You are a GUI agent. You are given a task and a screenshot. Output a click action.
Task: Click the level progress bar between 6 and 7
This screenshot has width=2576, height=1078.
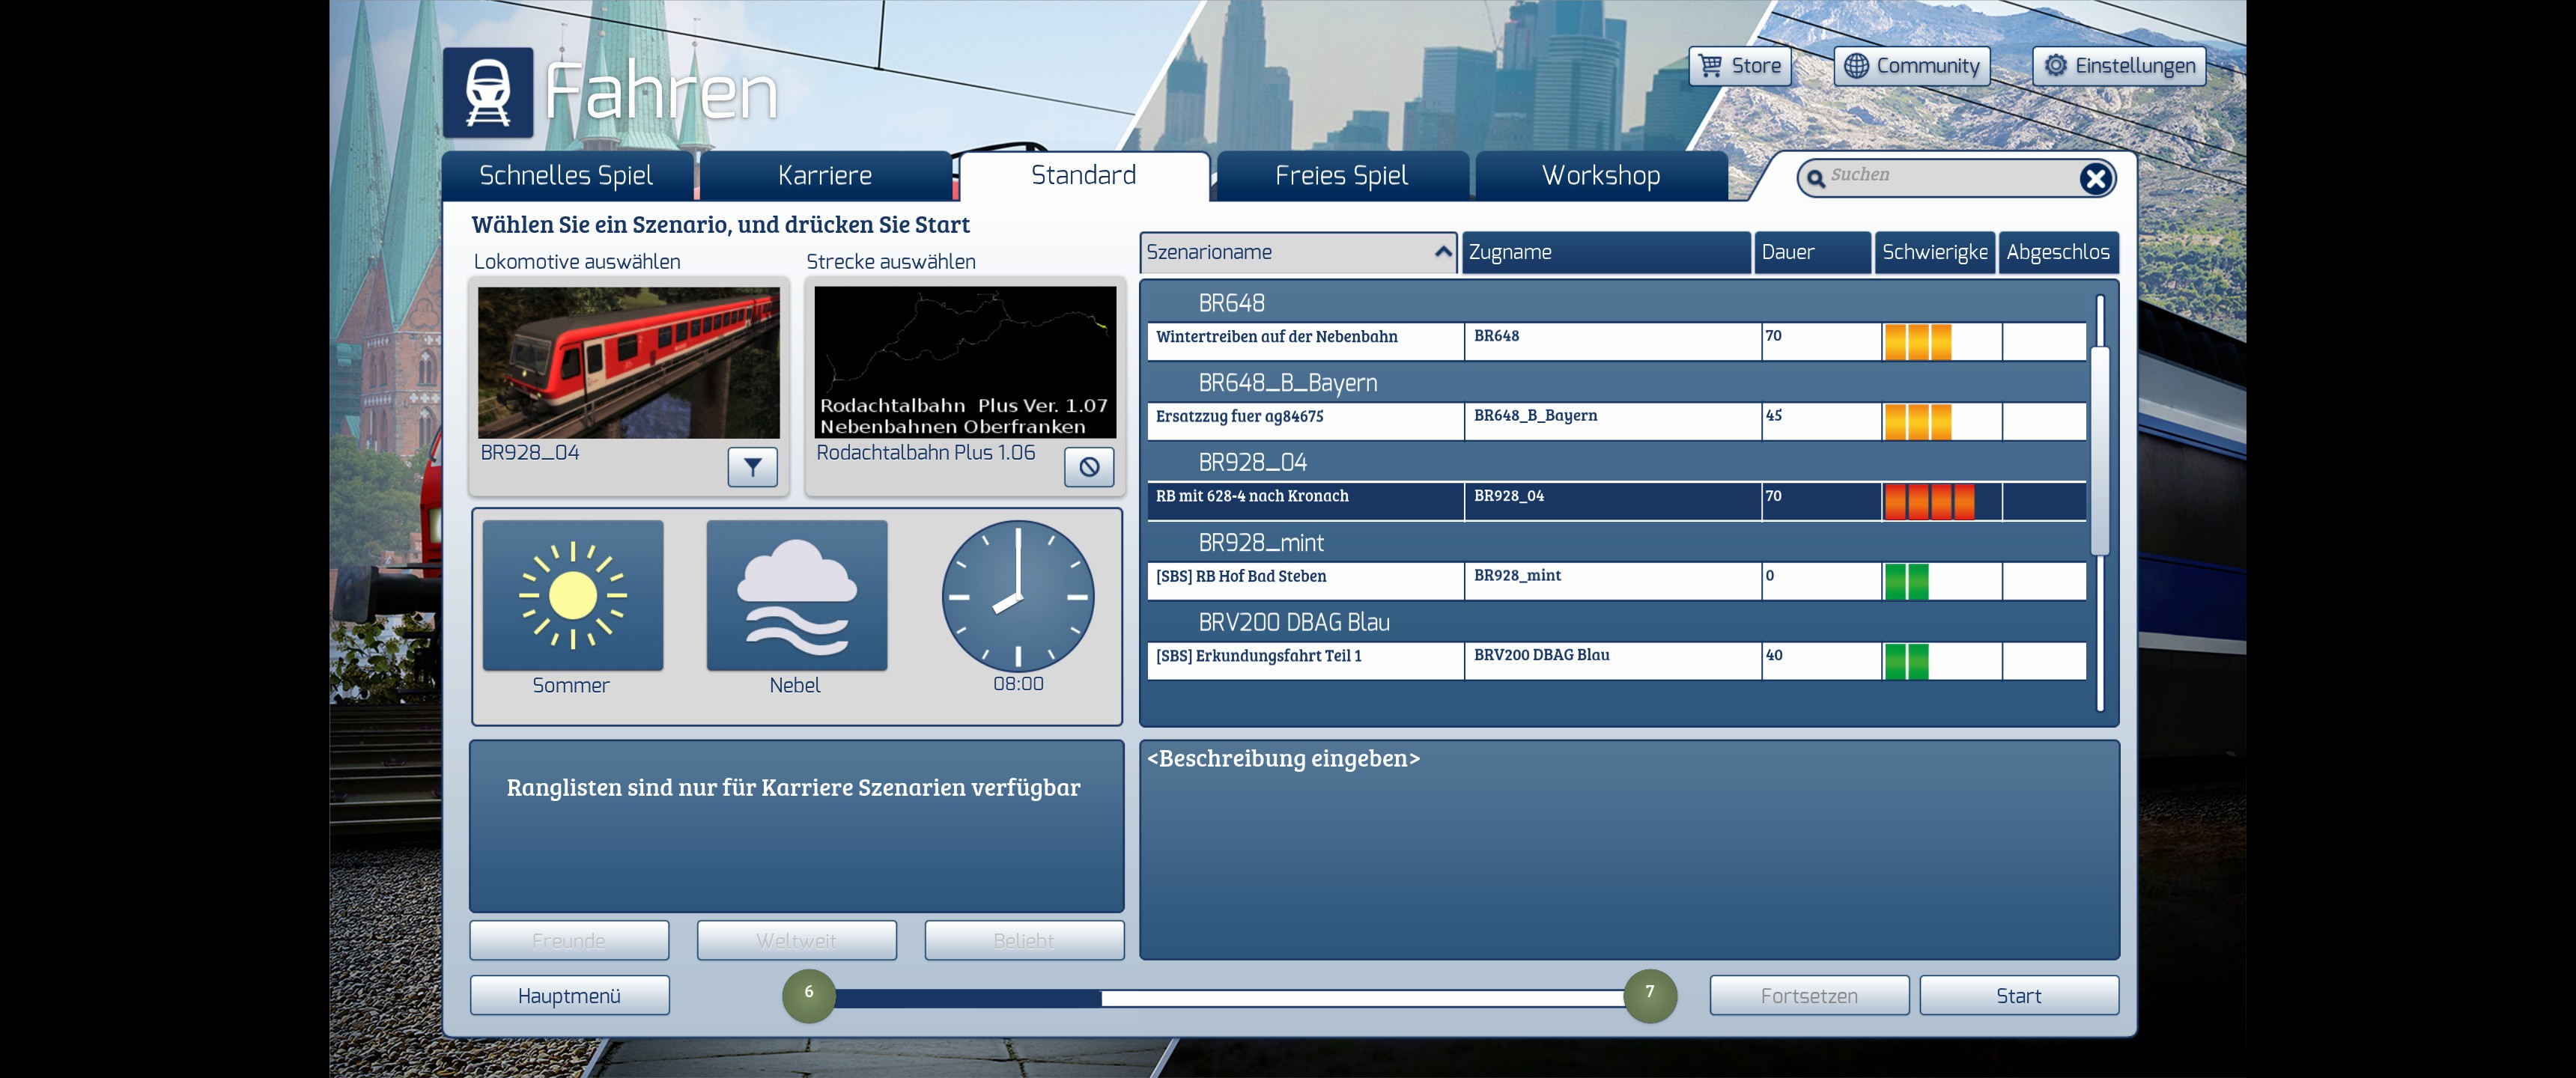pyautogui.click(x=1230, y=997)
